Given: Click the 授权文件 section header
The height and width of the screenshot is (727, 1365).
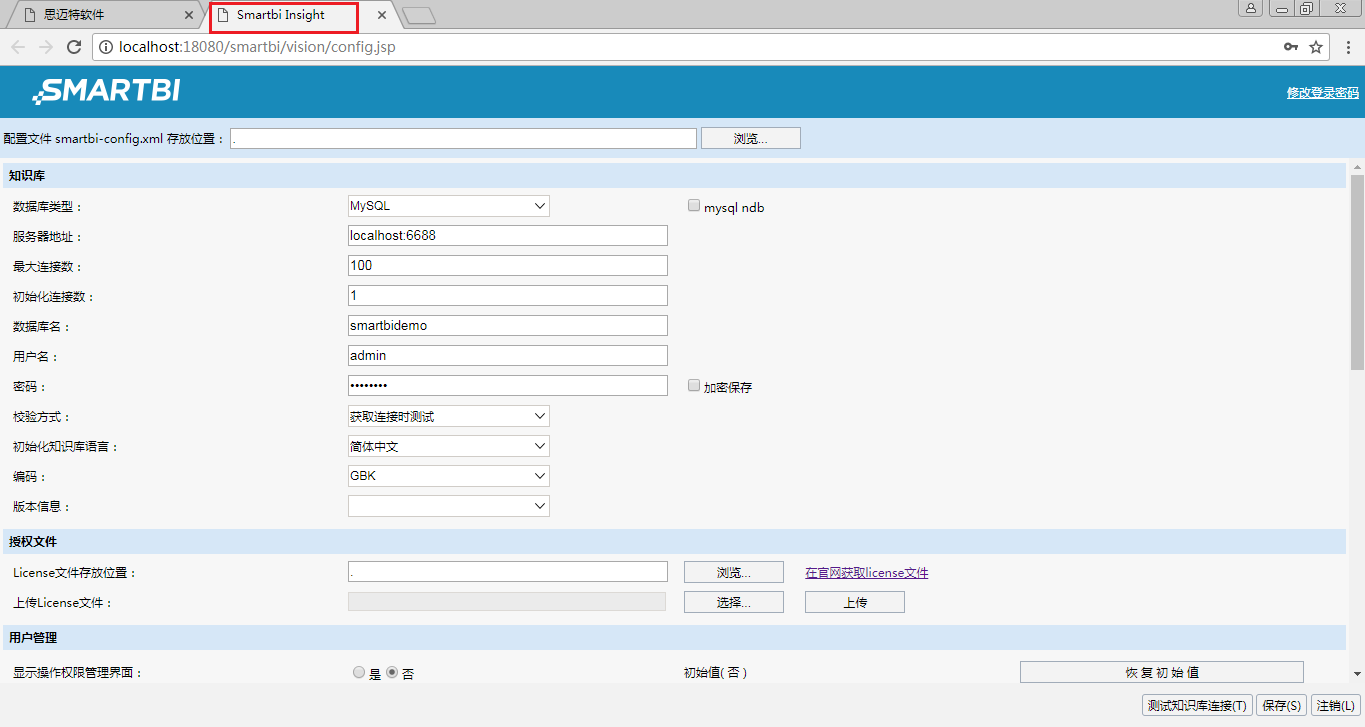Looking at the screenshot, I should (x=674, y=542).
